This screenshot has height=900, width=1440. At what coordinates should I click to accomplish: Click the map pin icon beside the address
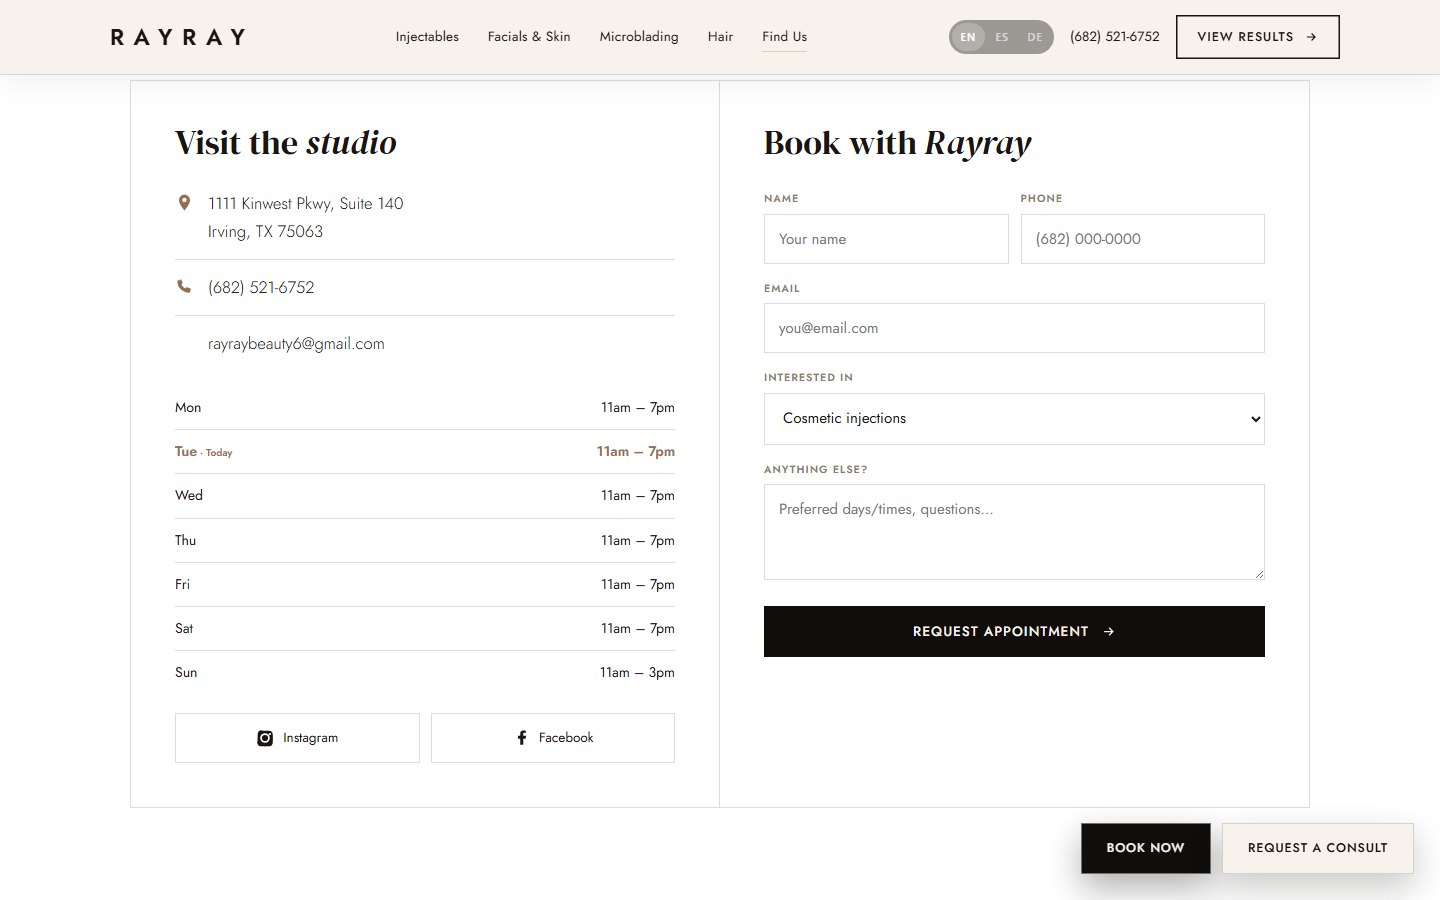184,203
